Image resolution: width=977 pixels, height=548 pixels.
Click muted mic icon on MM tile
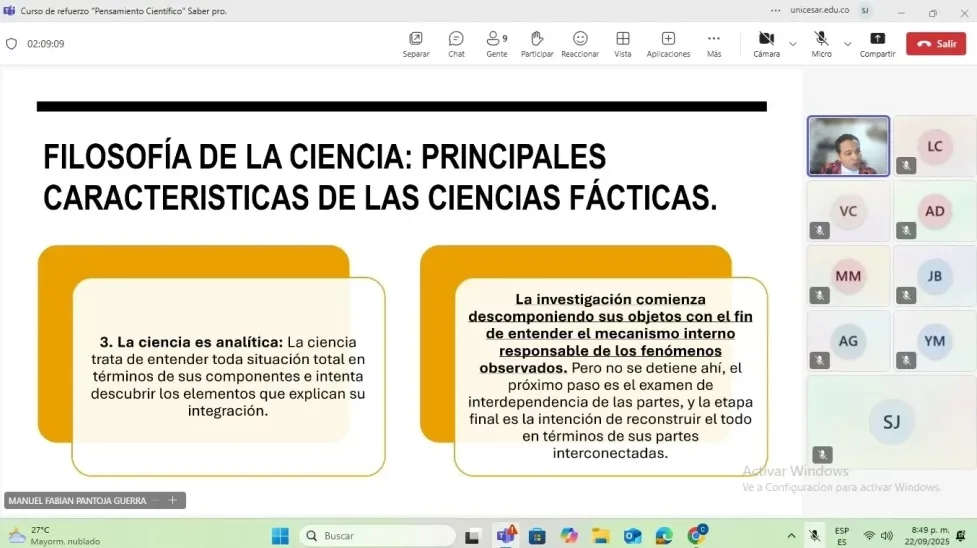[x=819, y=295]
